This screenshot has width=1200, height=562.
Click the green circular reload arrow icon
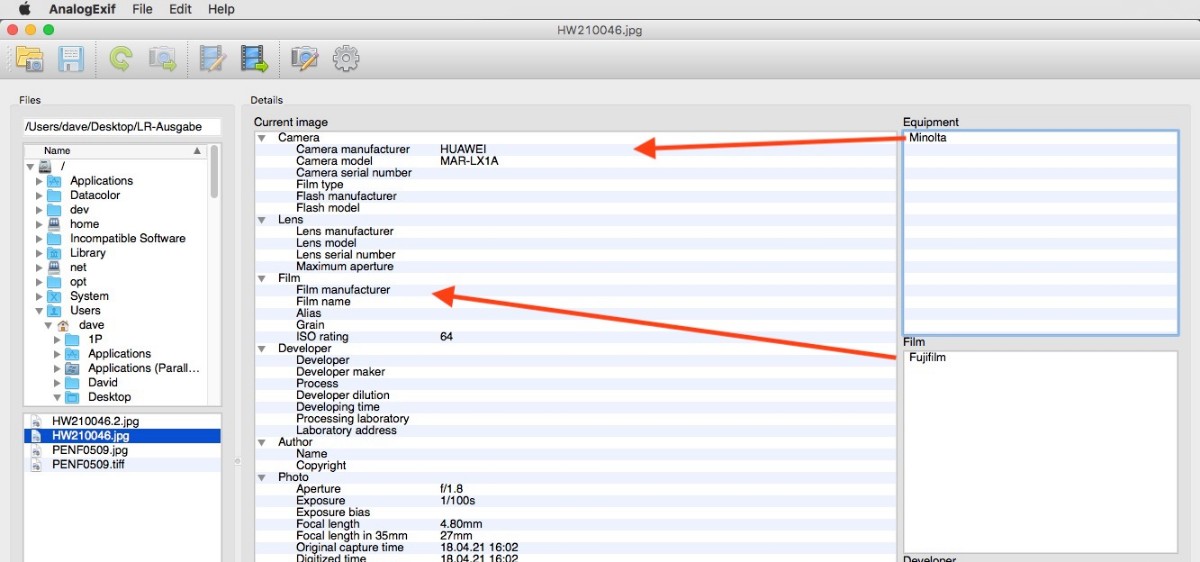120,59
